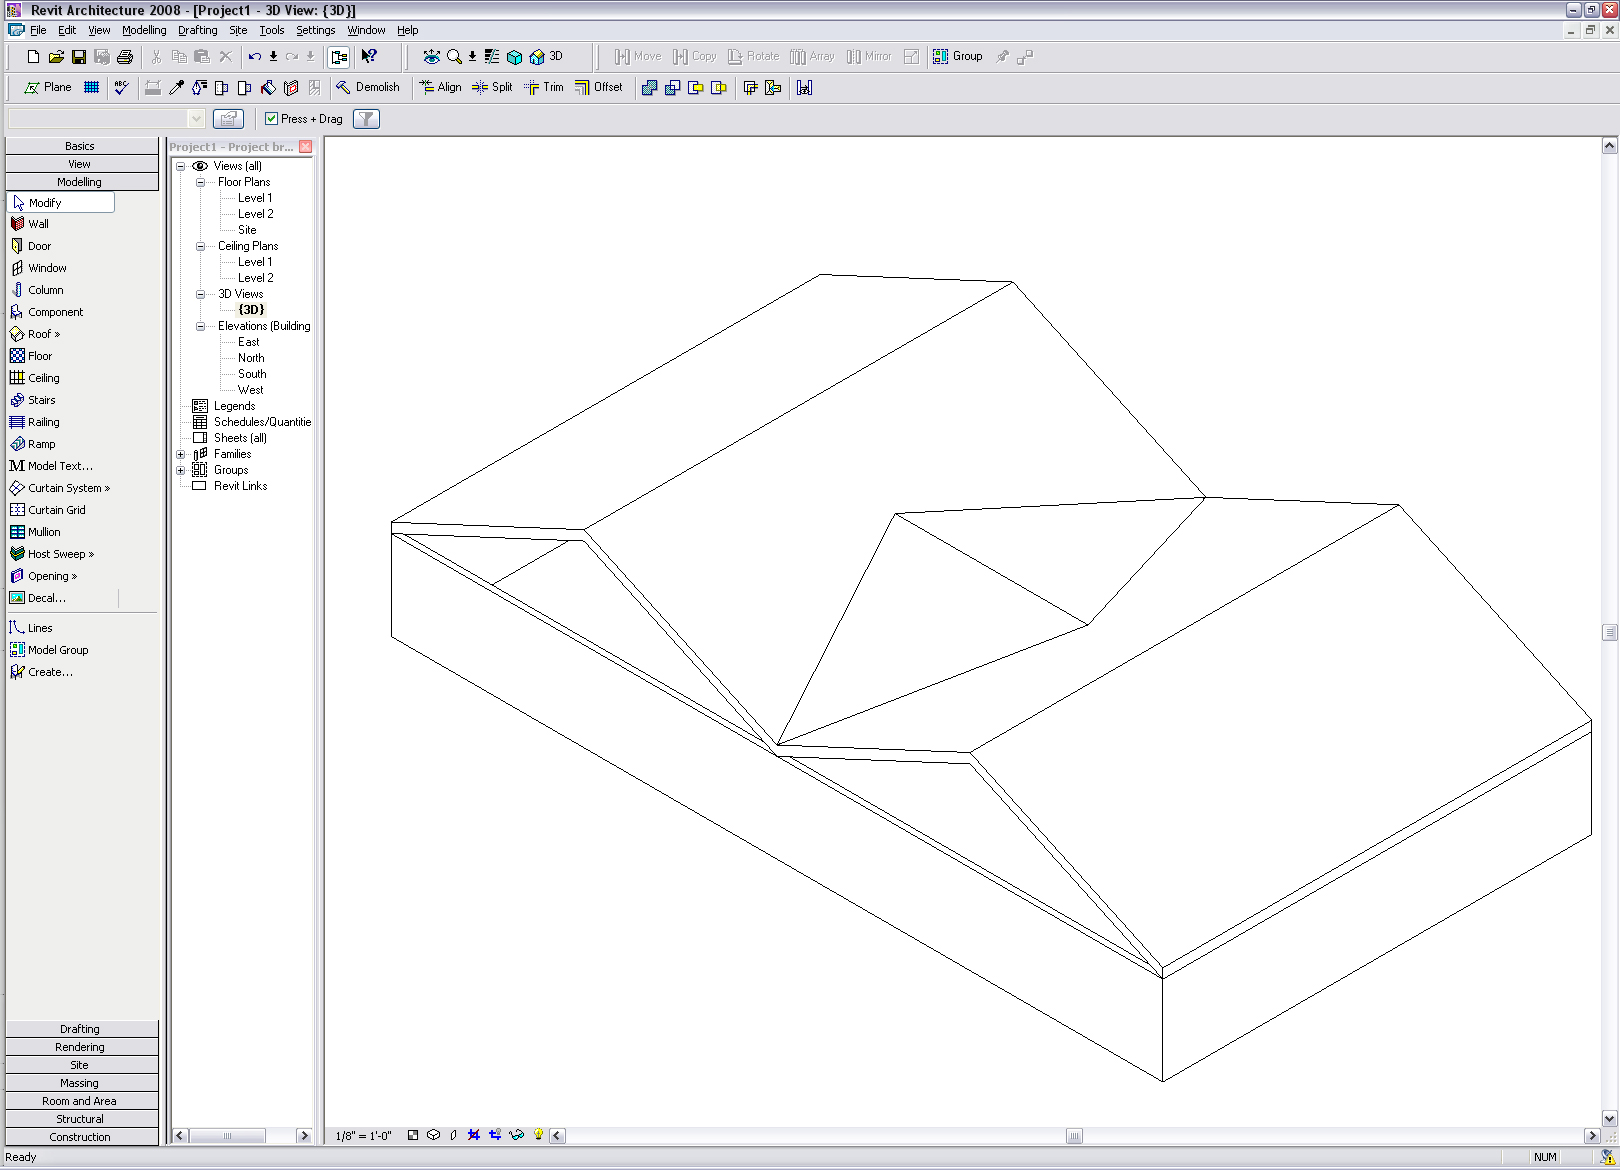
Task: Open the Settings menu
Action: [x=315, y=30]
